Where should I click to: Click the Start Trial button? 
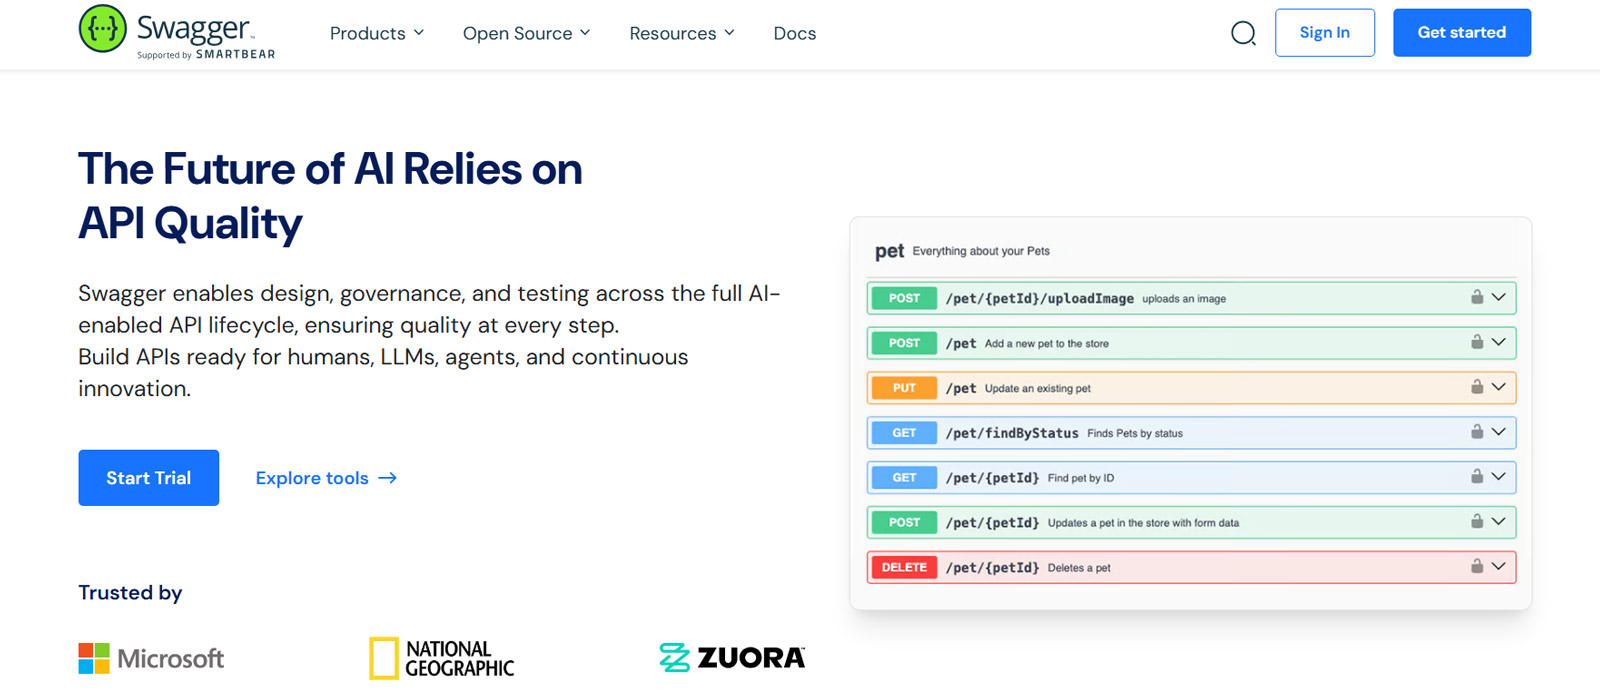click(149, 478)
